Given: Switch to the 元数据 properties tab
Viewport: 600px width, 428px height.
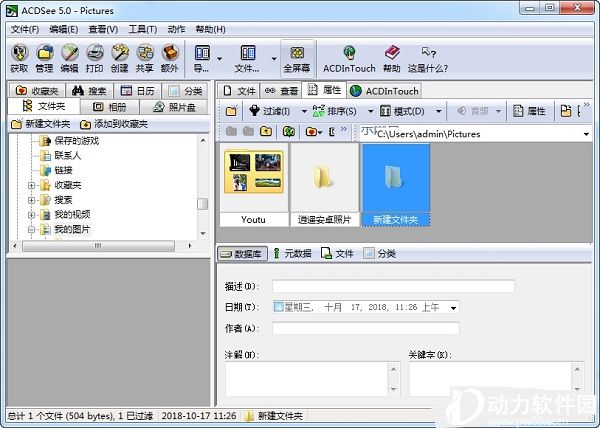Looking at the screenshot, I should [x=292, y=254].
